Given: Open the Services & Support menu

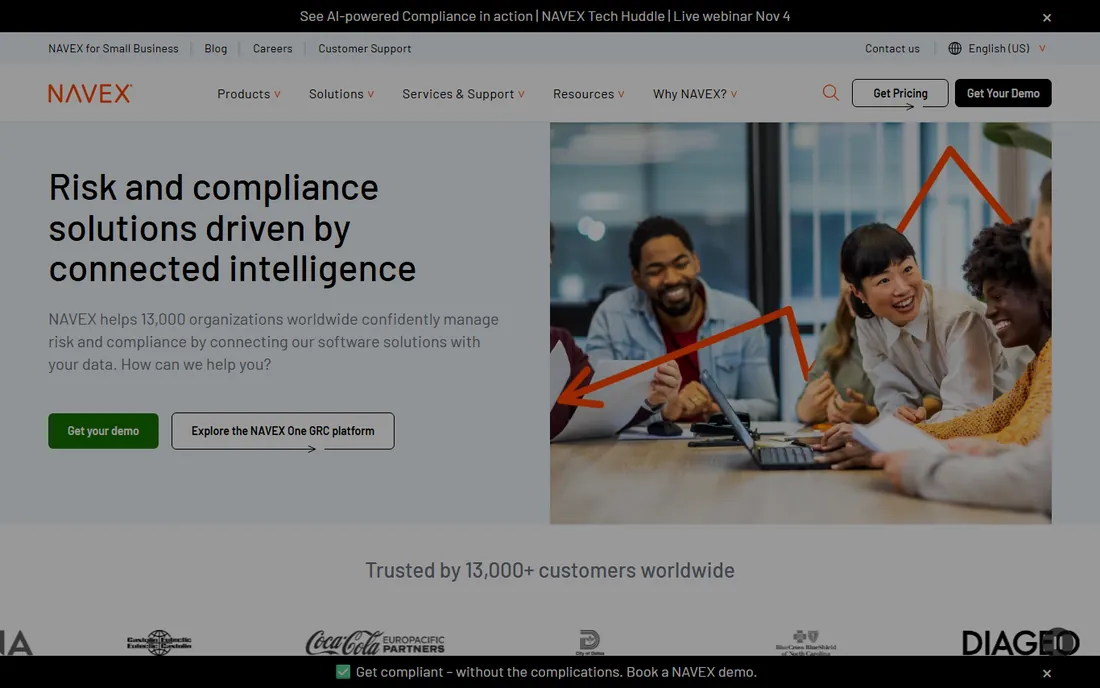Looking at the screenshot, I should (x=463, y=94).
